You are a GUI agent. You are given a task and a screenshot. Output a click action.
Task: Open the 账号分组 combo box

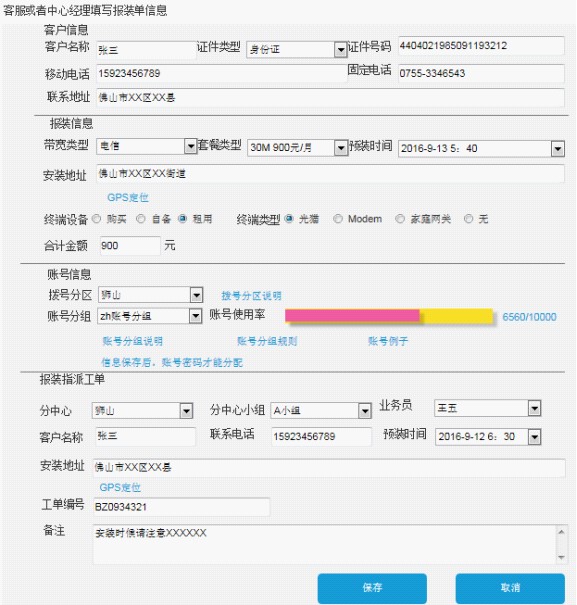pos(150,316)
